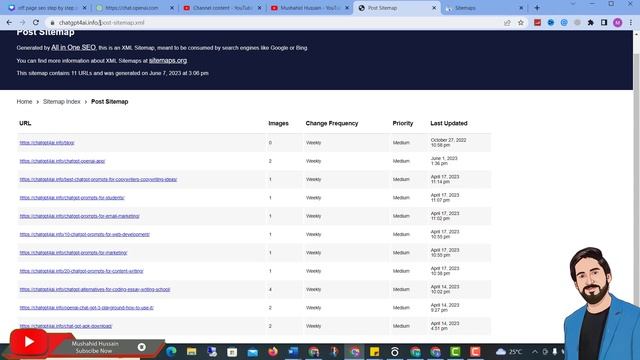Screen dimensions: 640x360
Task: Open the chatgpt-openai-app URL link
Action: pos(62,161)
